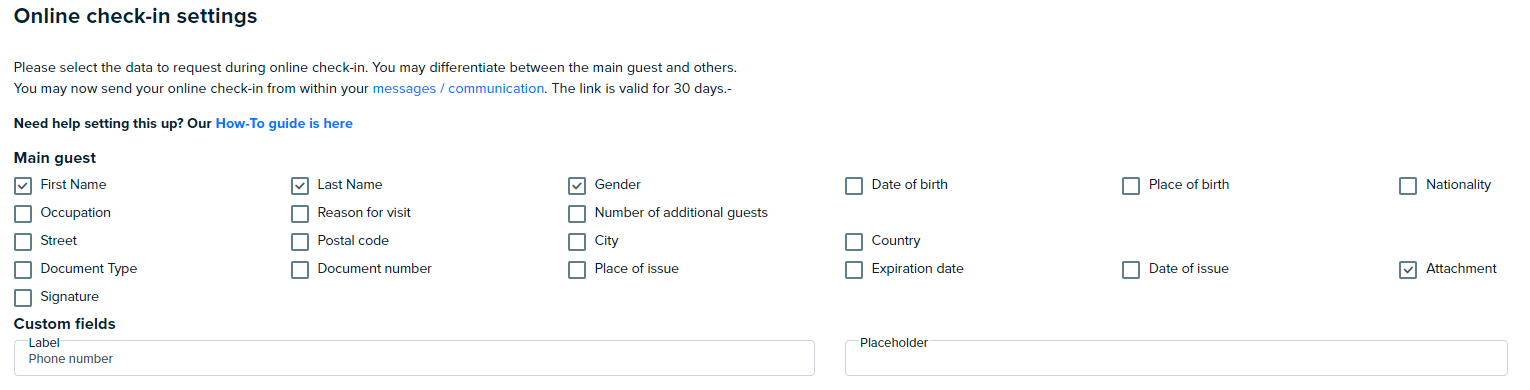This screenshot has height=390, width=1530.
Task: Uncheck the Last Name checkbox
Action: coord(300,185)
